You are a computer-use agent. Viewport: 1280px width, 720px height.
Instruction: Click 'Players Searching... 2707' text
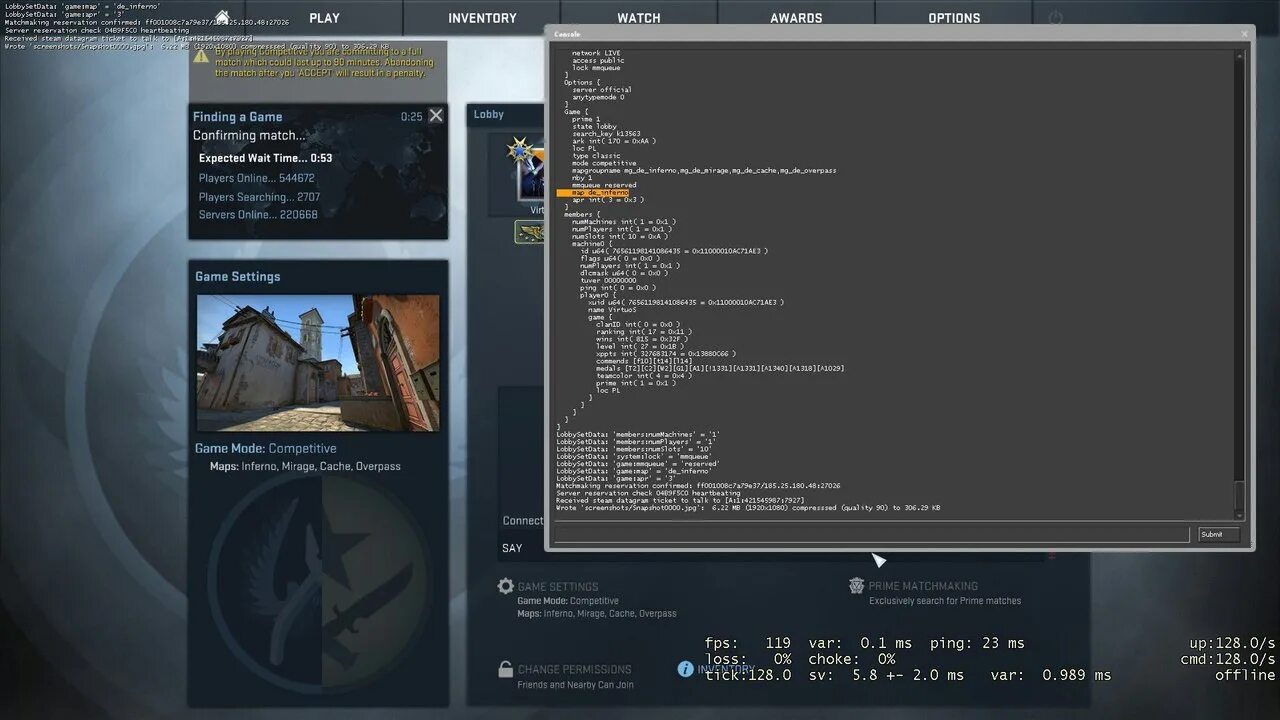[259, 197]
